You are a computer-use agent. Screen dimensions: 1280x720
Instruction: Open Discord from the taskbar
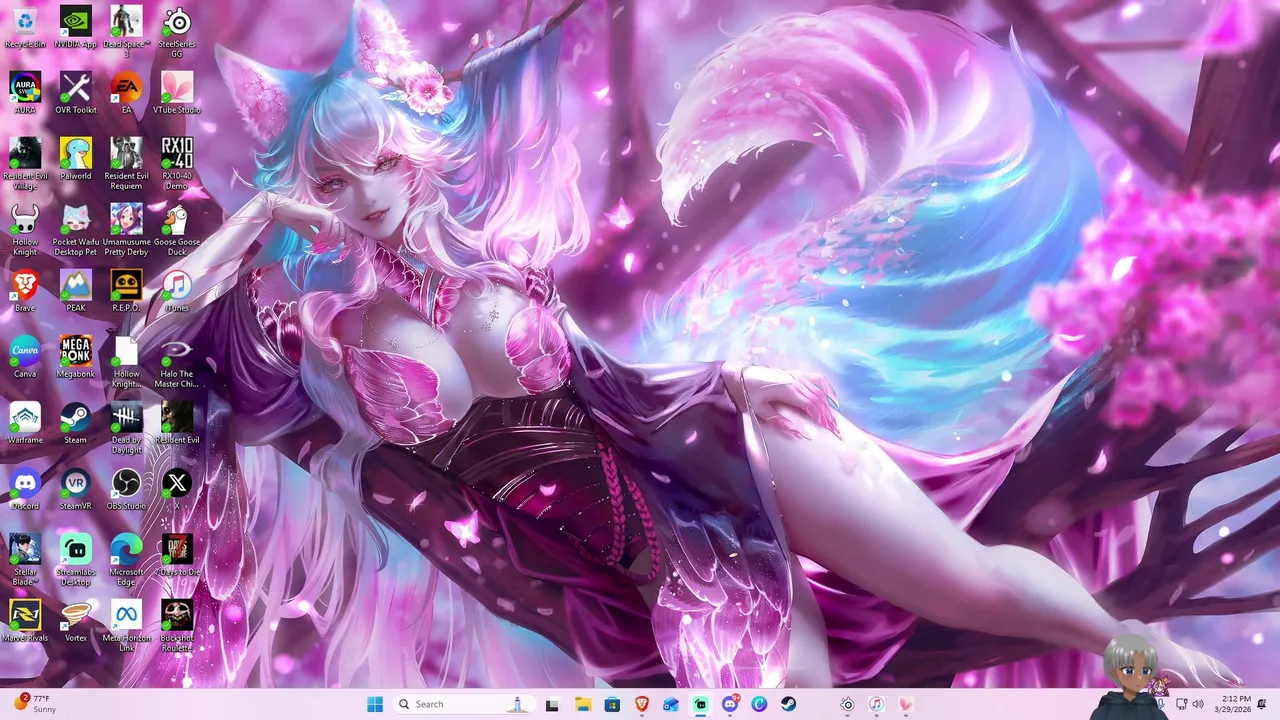click(x=730, y=704)
